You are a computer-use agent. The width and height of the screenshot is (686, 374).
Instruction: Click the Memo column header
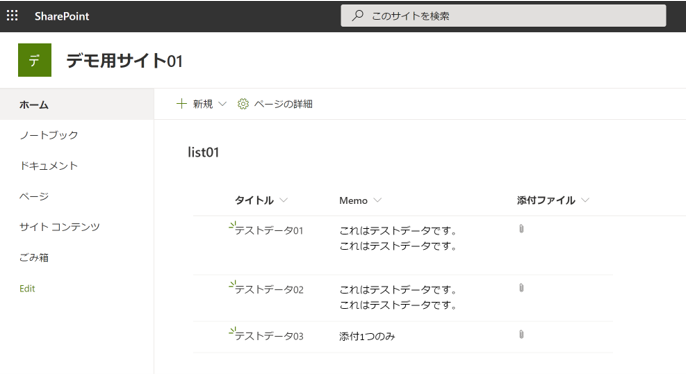pyautogui.click(x=353, y=200)
